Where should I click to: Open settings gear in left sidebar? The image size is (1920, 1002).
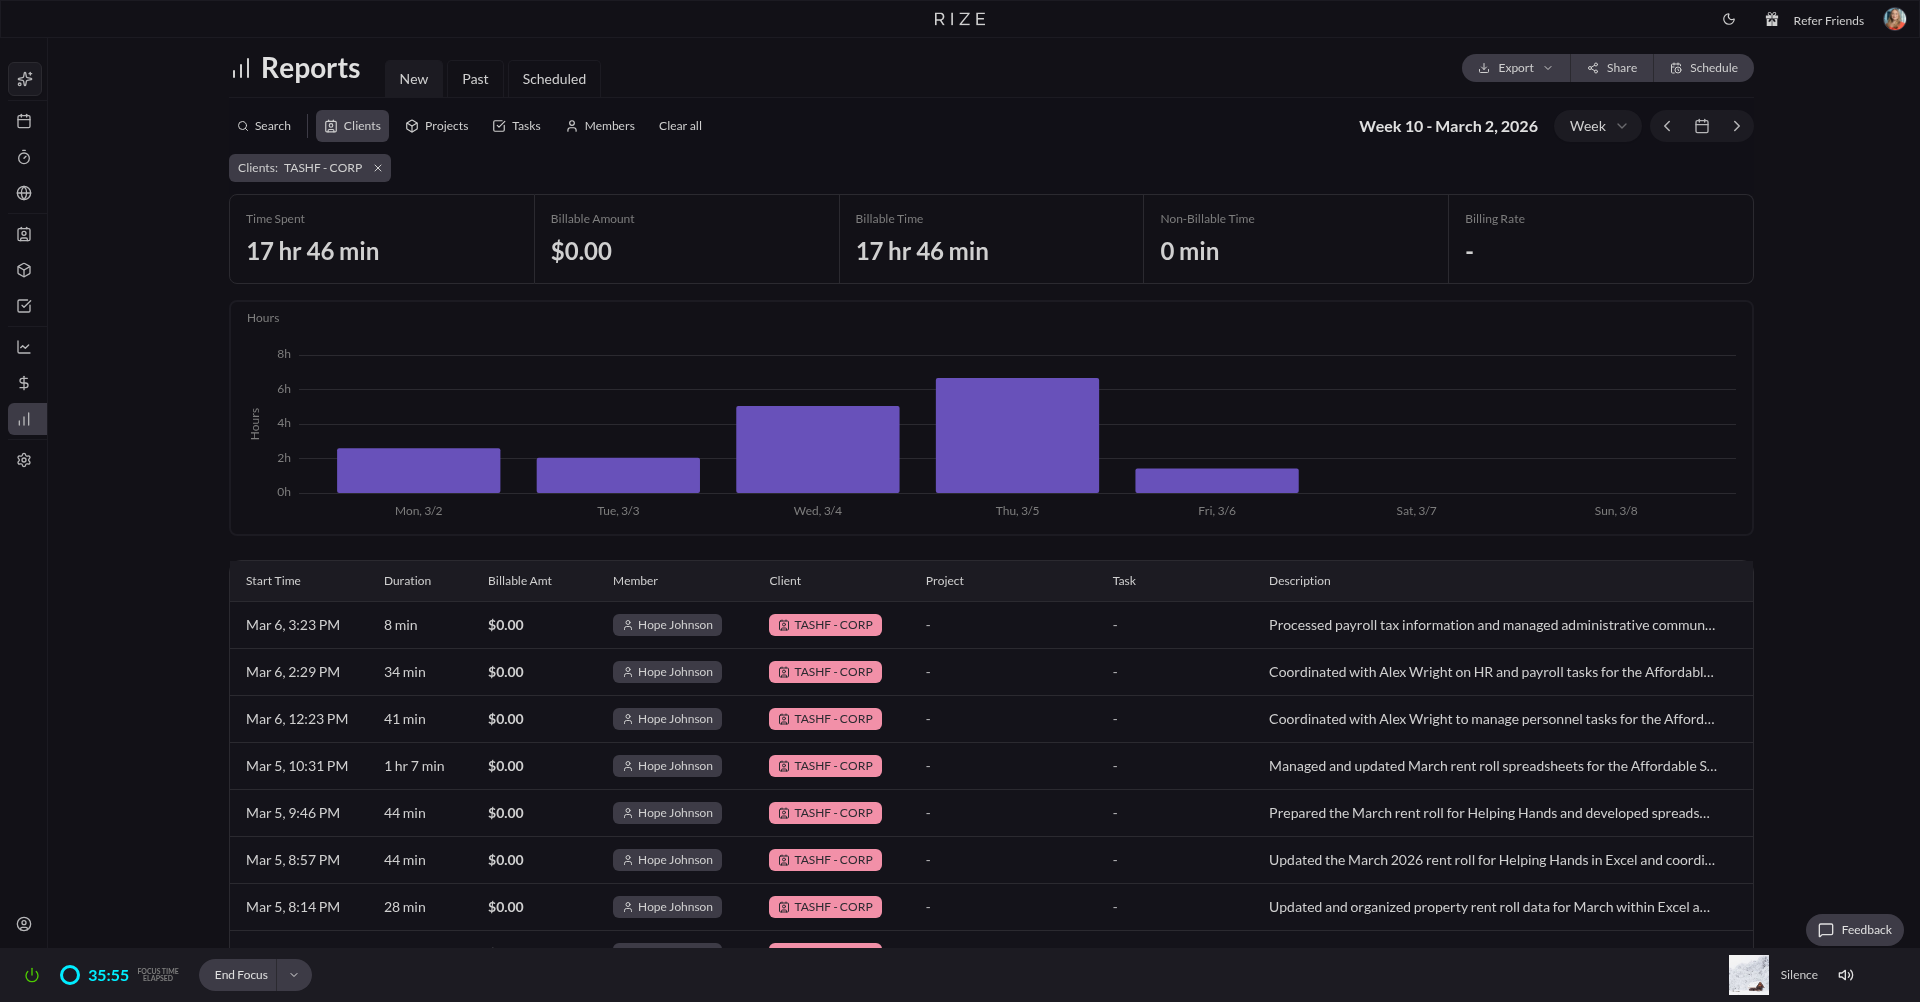pyautogui.click(x=24, y=460)
